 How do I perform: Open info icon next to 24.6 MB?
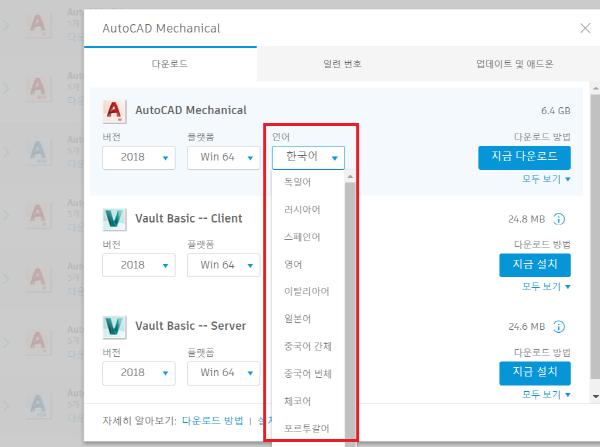(559, 327)
